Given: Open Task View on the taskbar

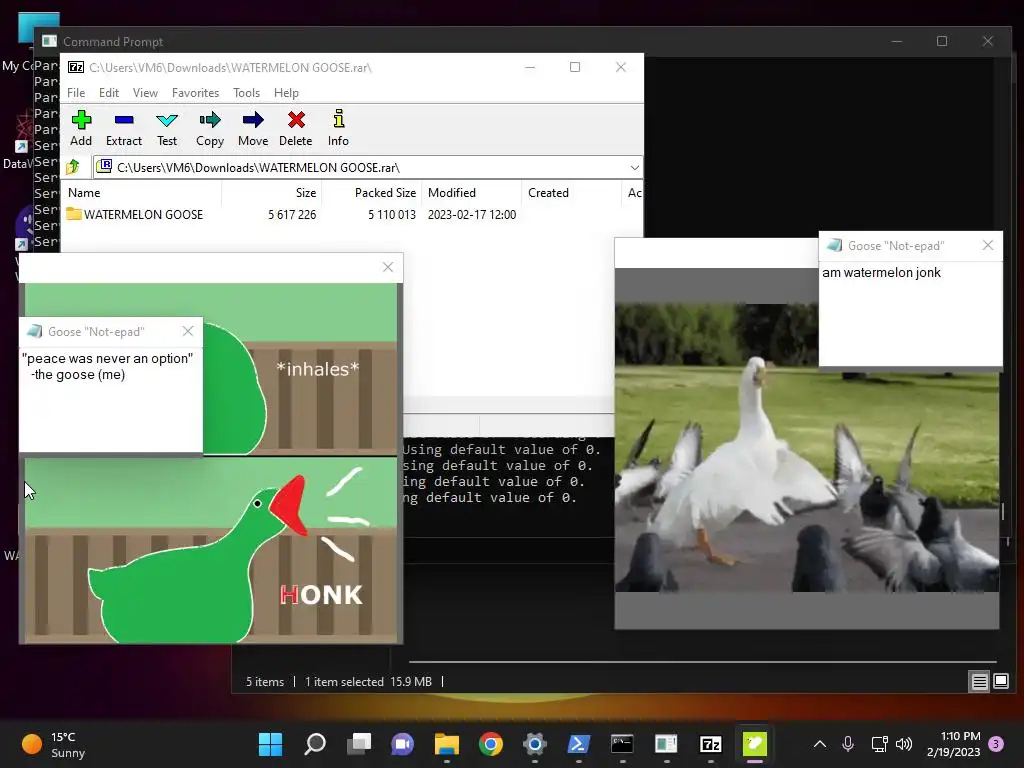Looking at the screenshot, I should tap(359, 744).
